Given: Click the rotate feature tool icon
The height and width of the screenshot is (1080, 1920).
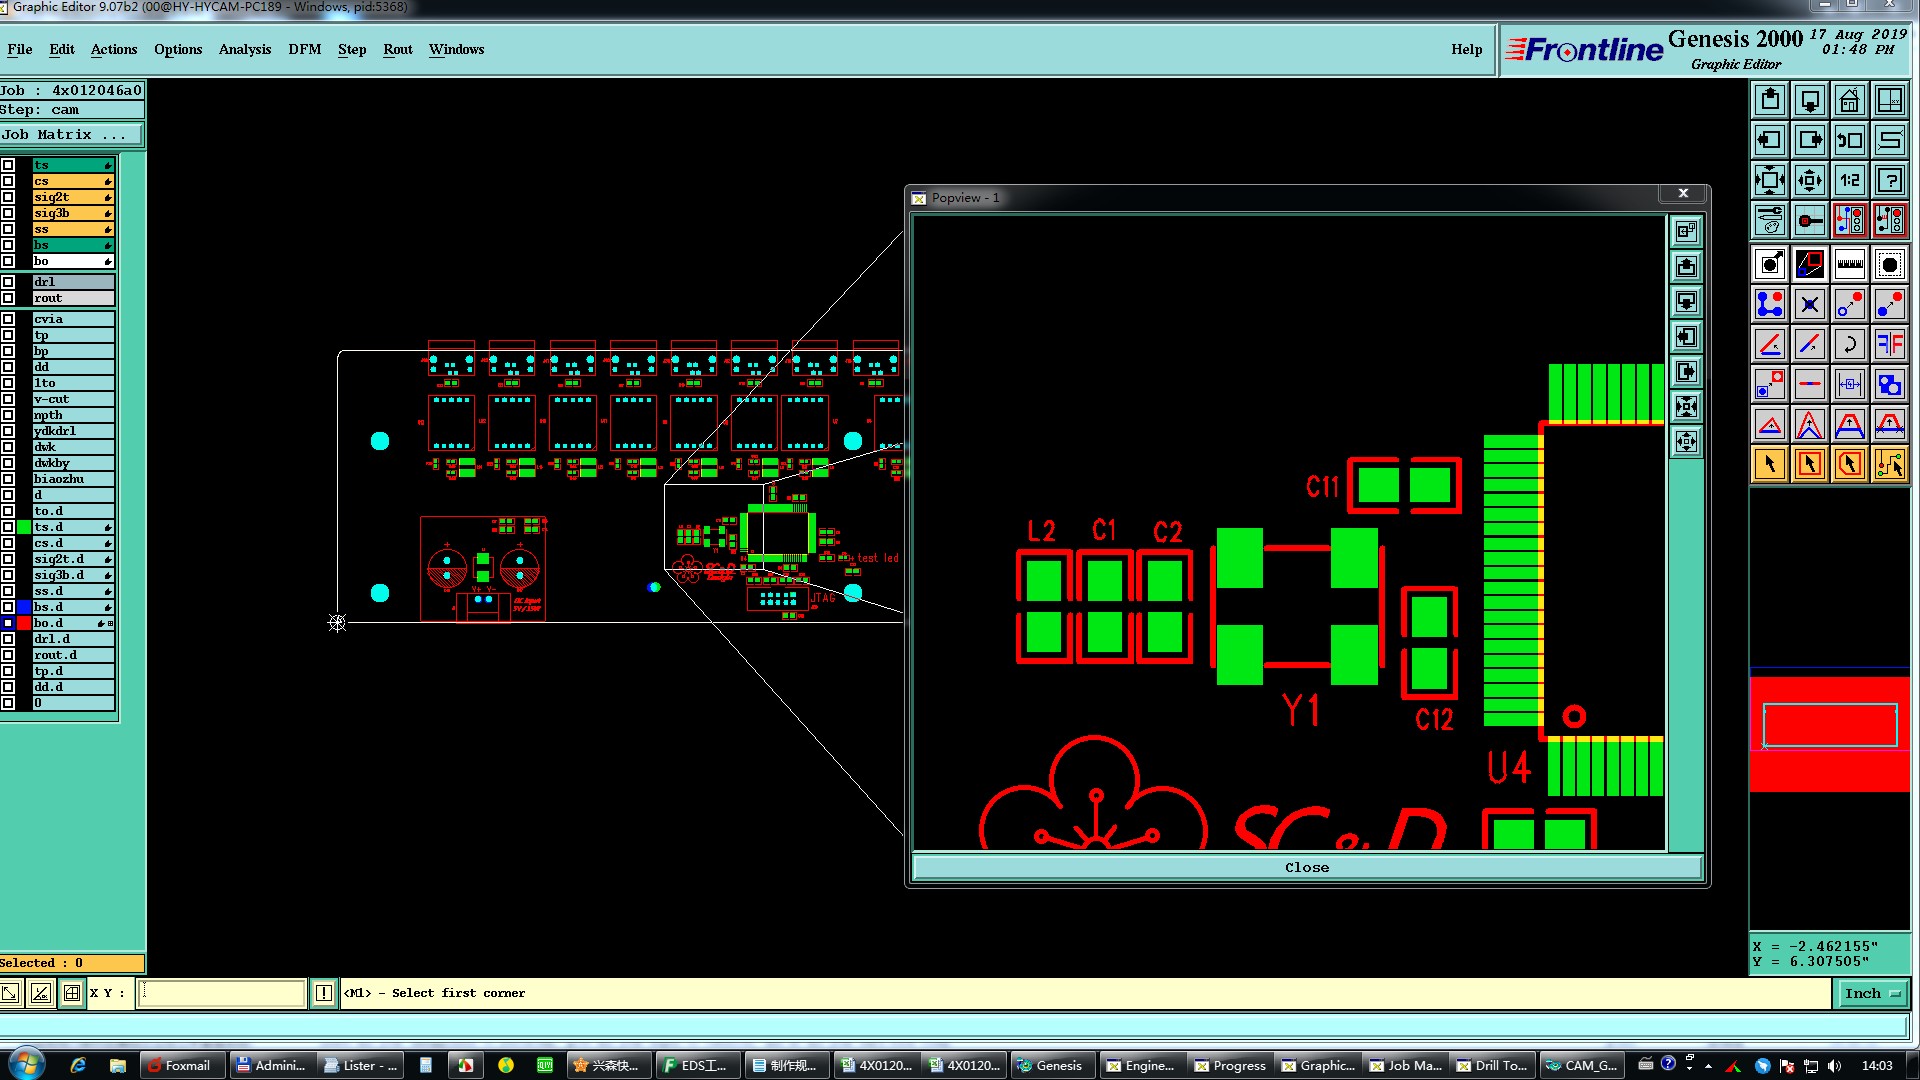Looking at the screenshot, I should [x=1849, y=344].
